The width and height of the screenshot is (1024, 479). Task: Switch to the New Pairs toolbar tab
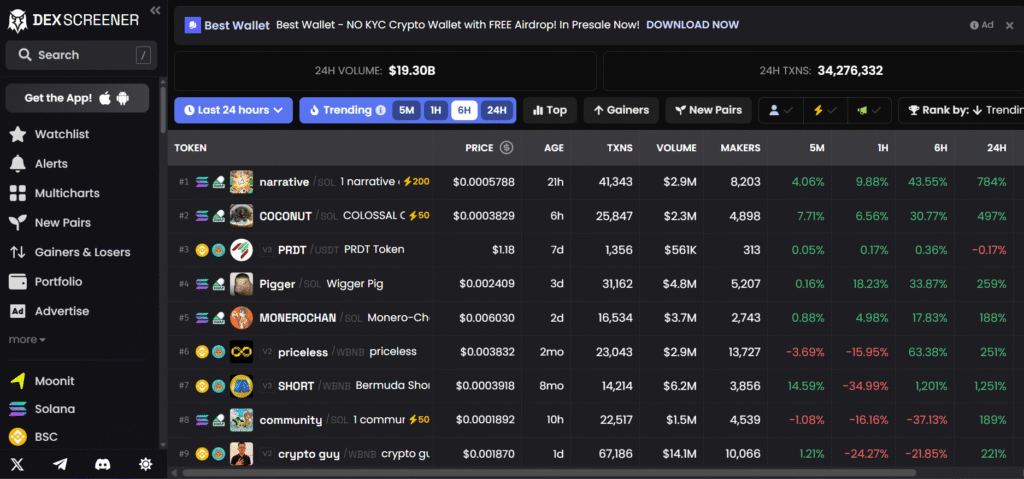tap(709, 110)
